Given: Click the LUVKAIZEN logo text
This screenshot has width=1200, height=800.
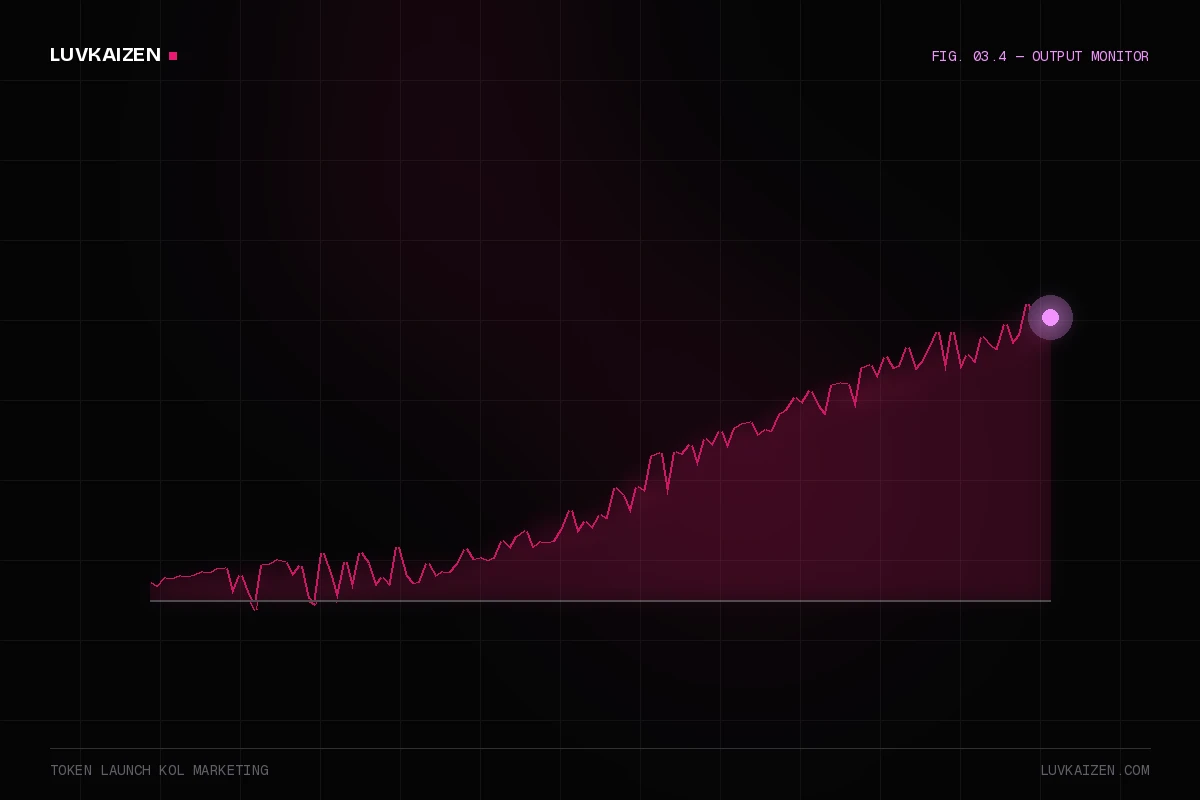Looking at the screenshot, I should 105,55.
